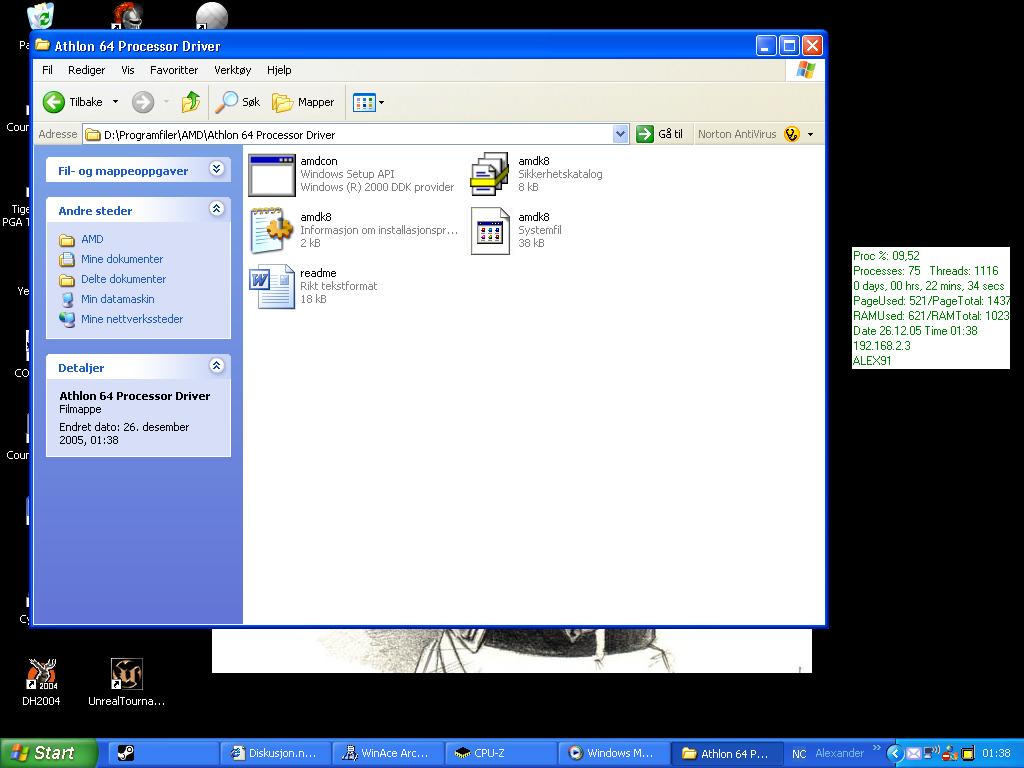
Task: Click the address field path
Action: click(x=219, y=135)
